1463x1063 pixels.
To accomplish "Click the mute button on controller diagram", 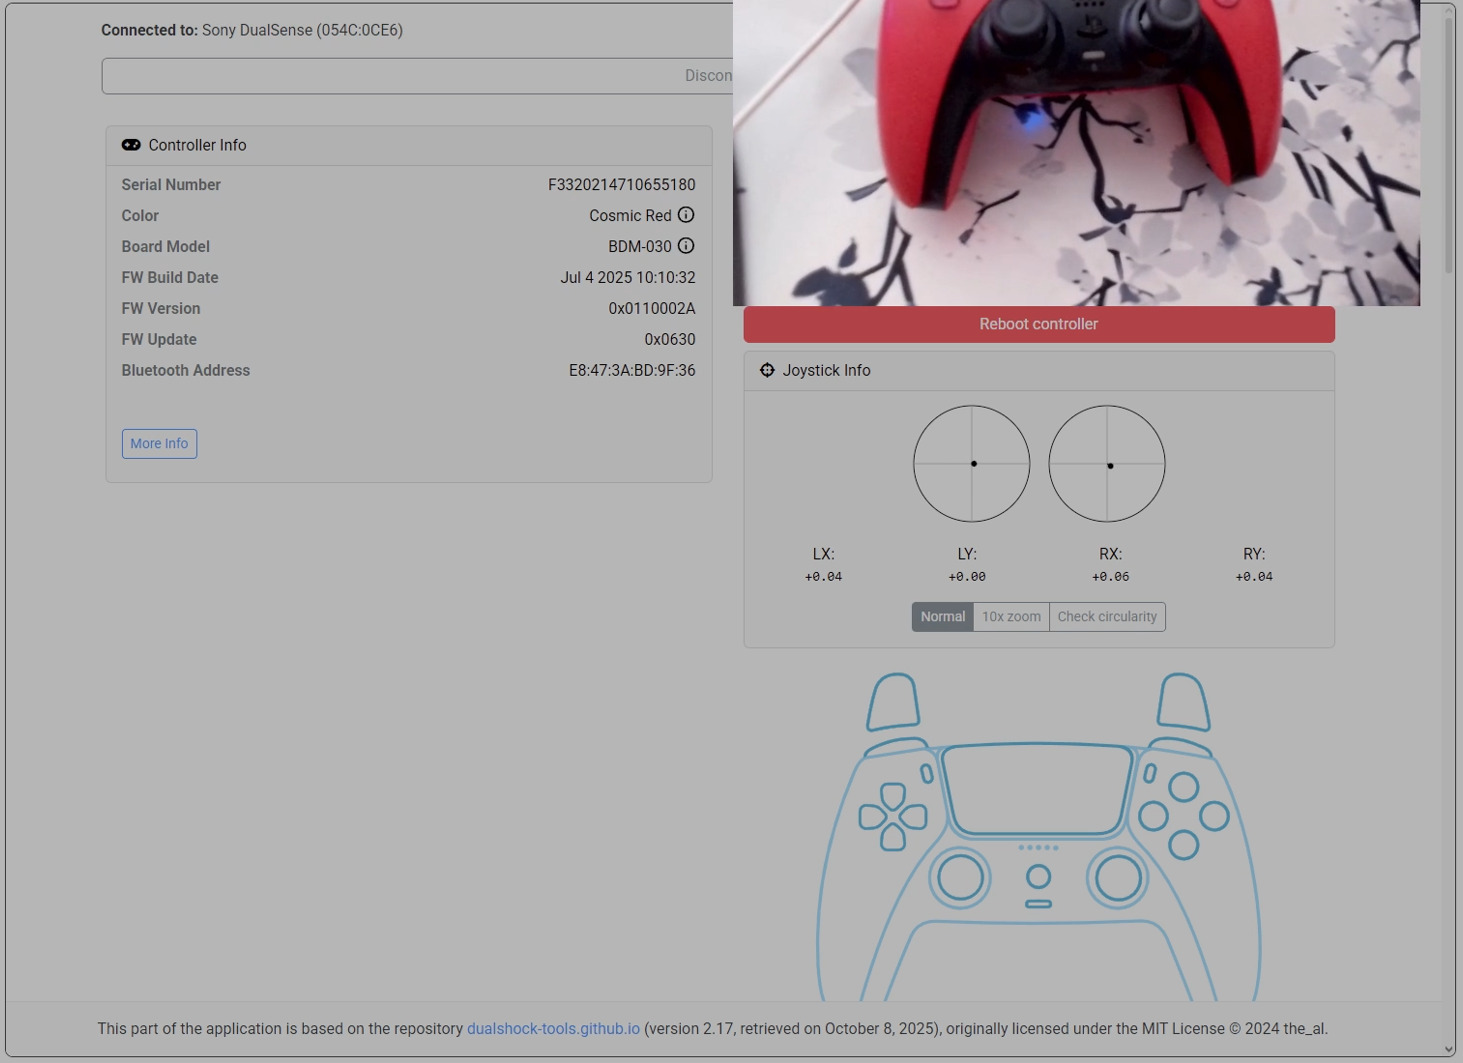I will click(1039, 904).
